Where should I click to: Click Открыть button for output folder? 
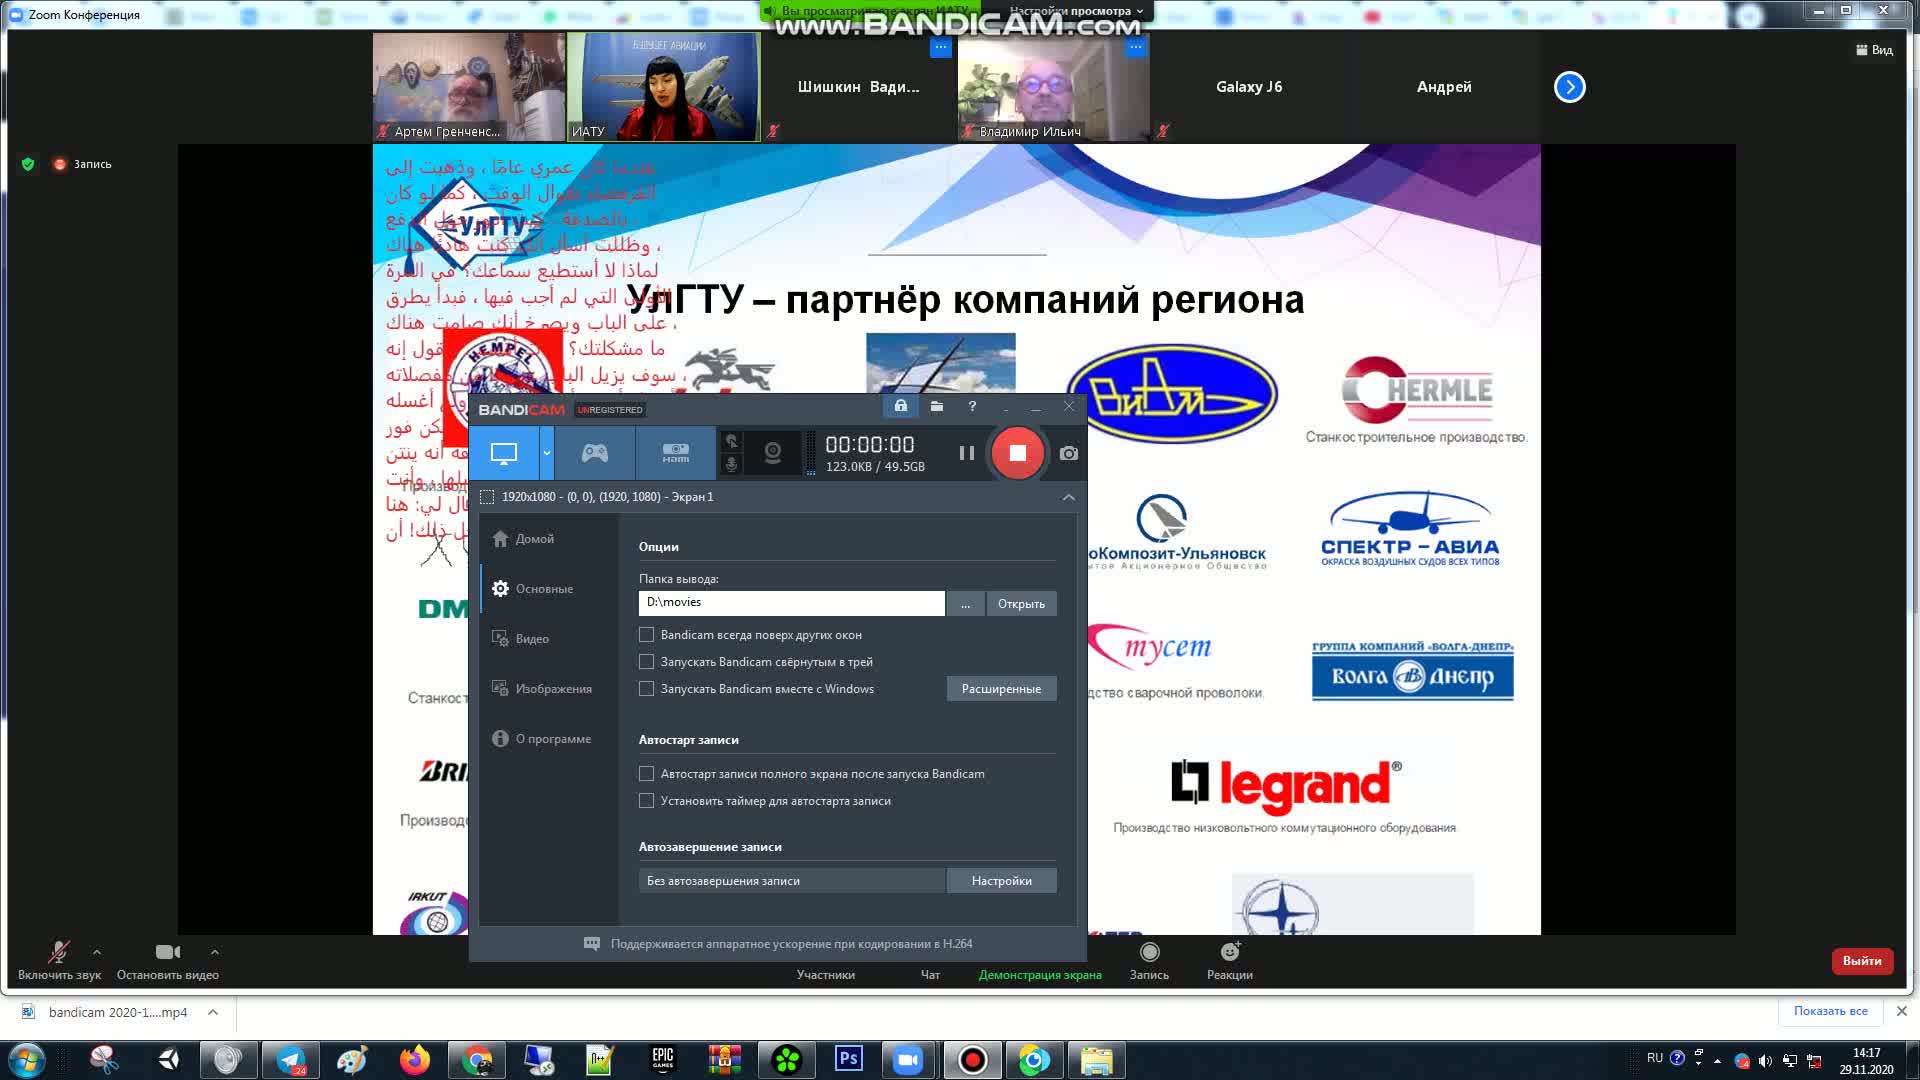click(1021, 604)
